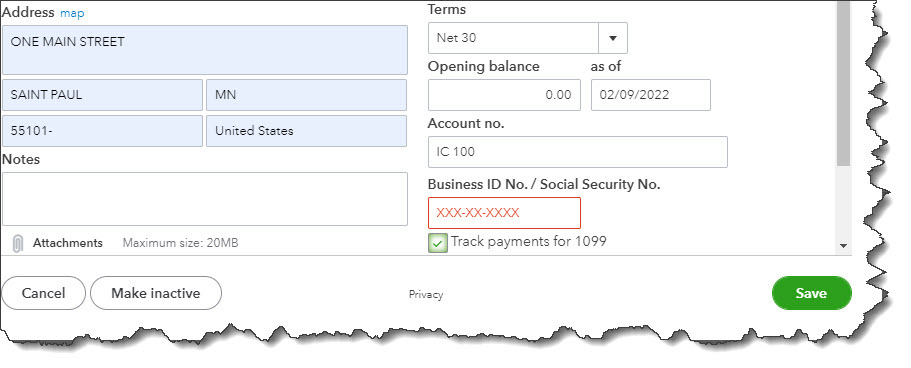
Task: Select the Net 30 terms field
Action: 513,38
